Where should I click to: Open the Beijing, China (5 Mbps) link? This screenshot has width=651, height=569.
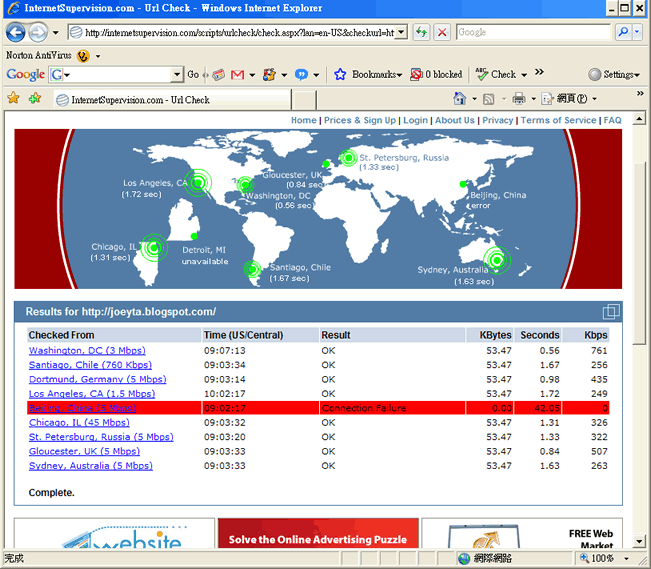pyautogui.click(x=82, y=408)
